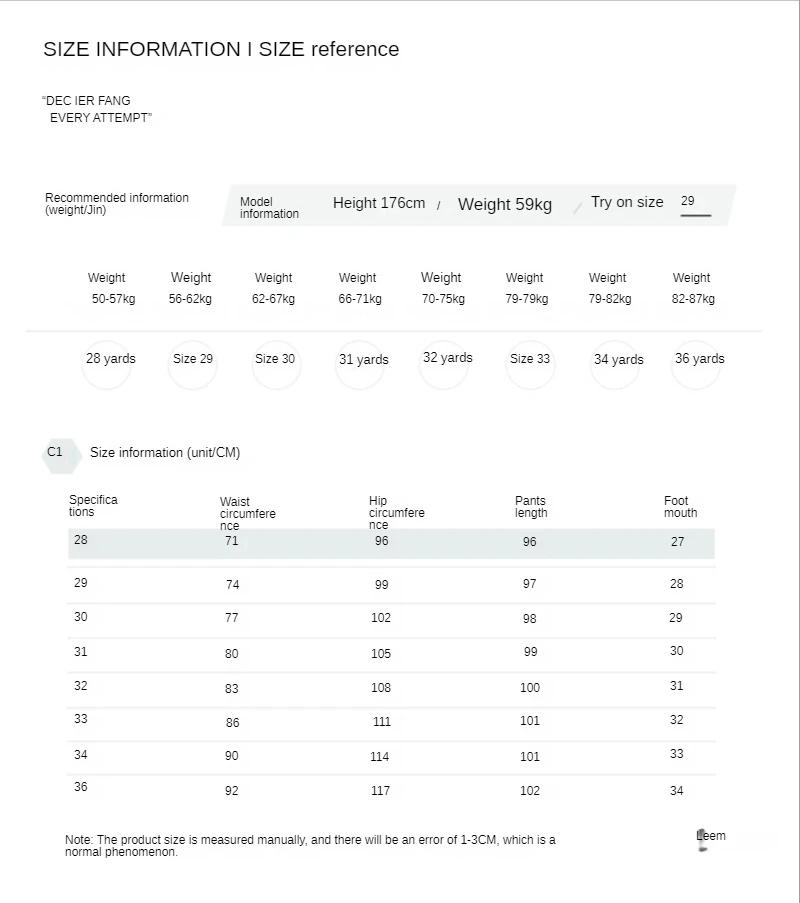Screen dimensions: 800x903
Task: Click the highlighted size 28 table row
Action: tap(391, 543)
